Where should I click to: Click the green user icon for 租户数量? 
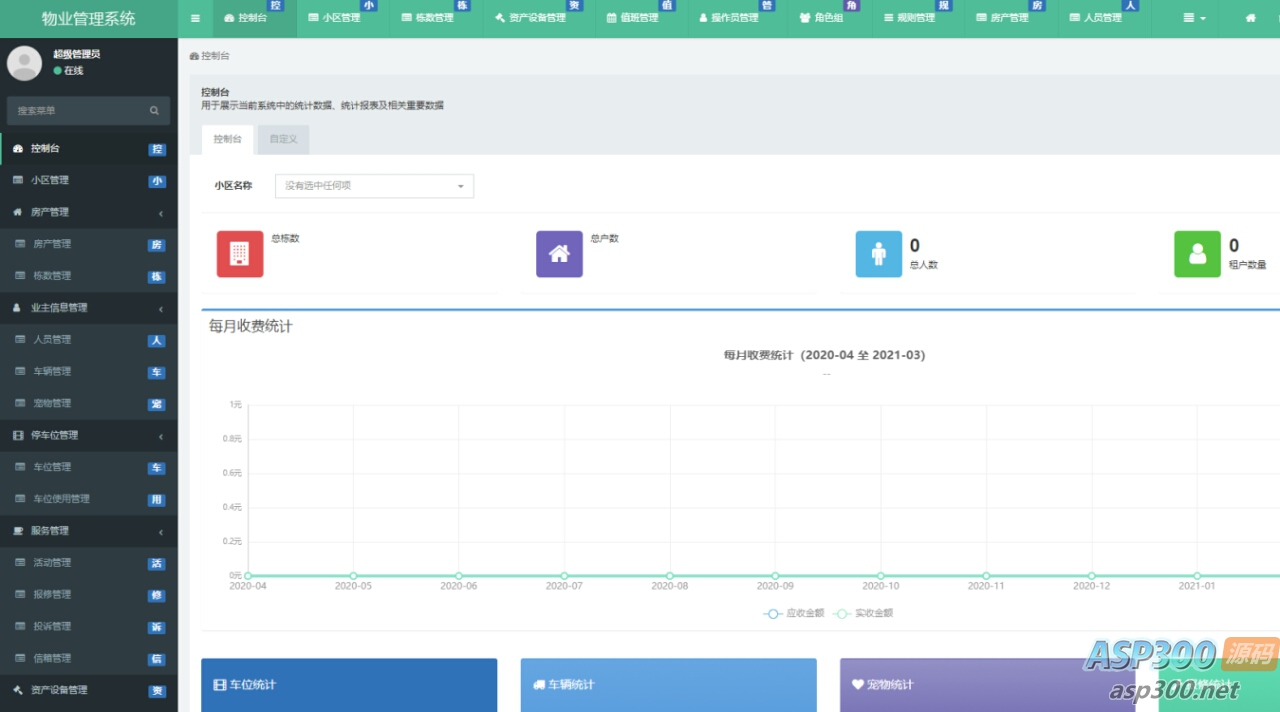[1197, 254]
